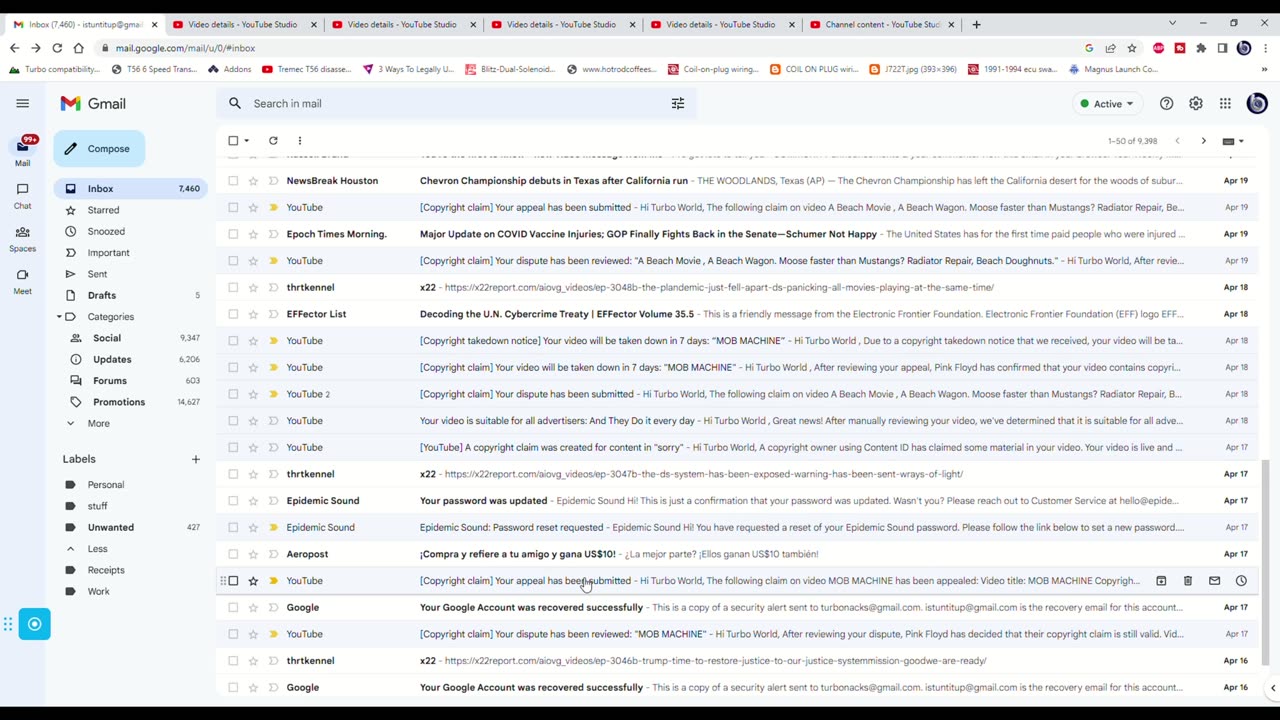Open the Social category

tap(107, 338)
